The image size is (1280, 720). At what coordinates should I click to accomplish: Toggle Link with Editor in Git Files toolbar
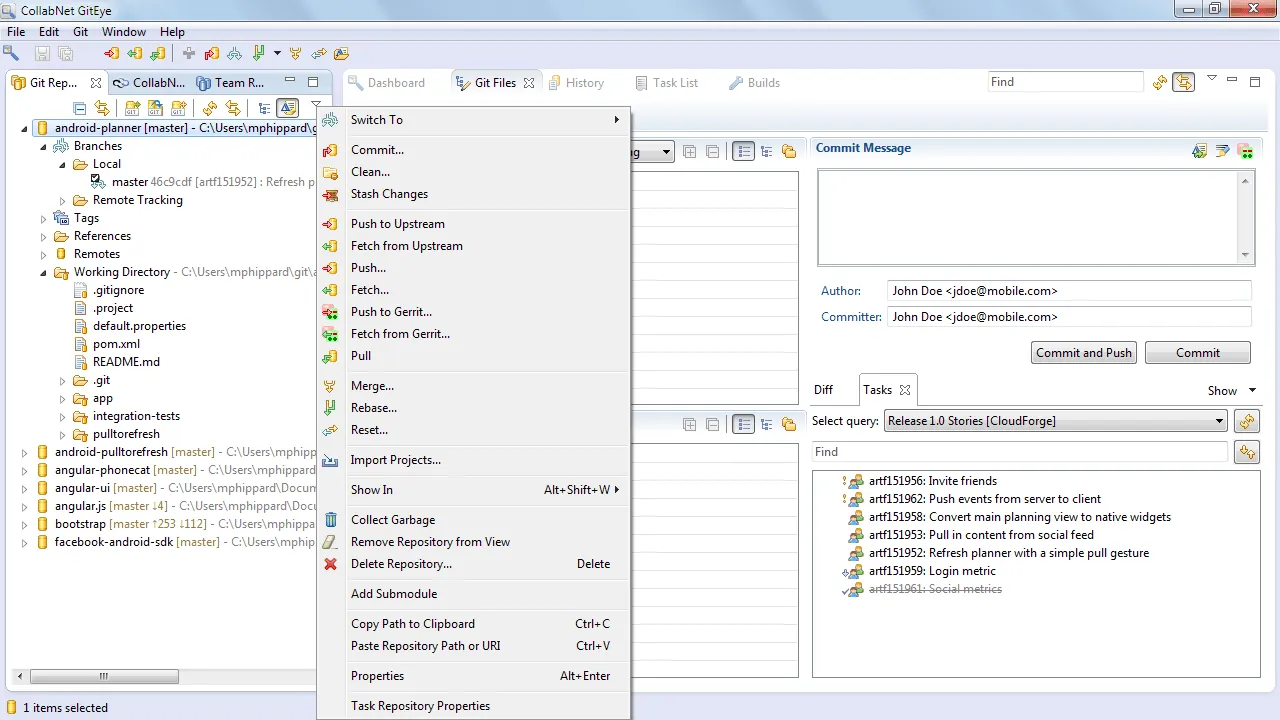pyautogui.click(x=1184, y=82)
